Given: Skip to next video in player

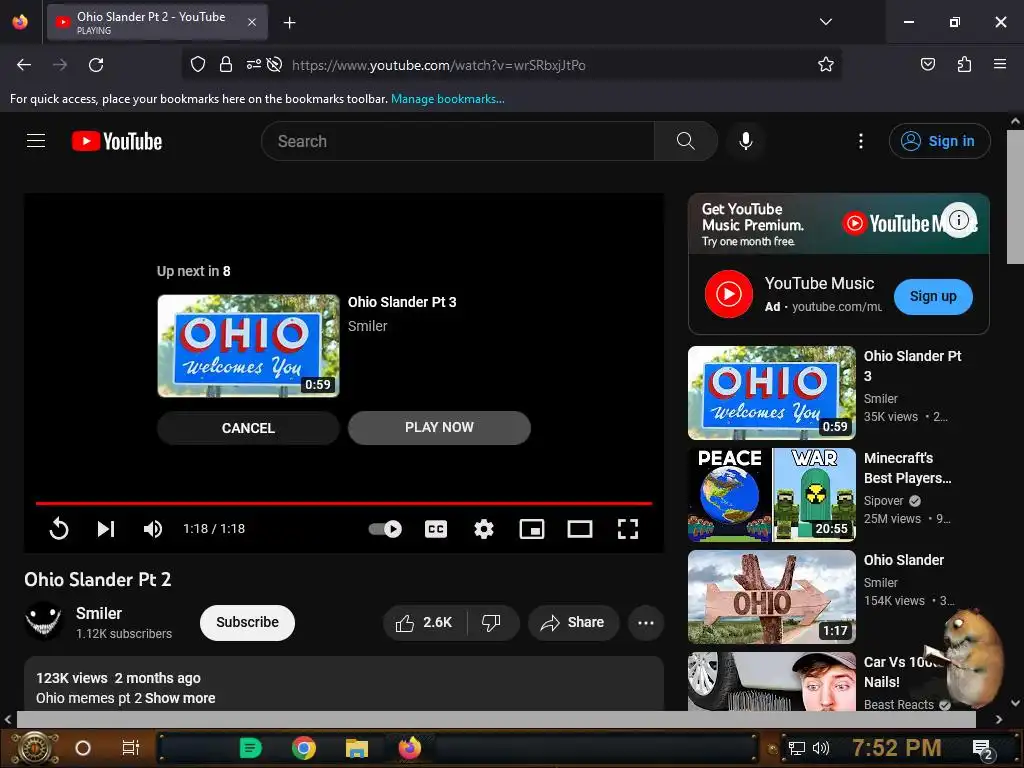Looking at the screenshot, I should [106, 528].
